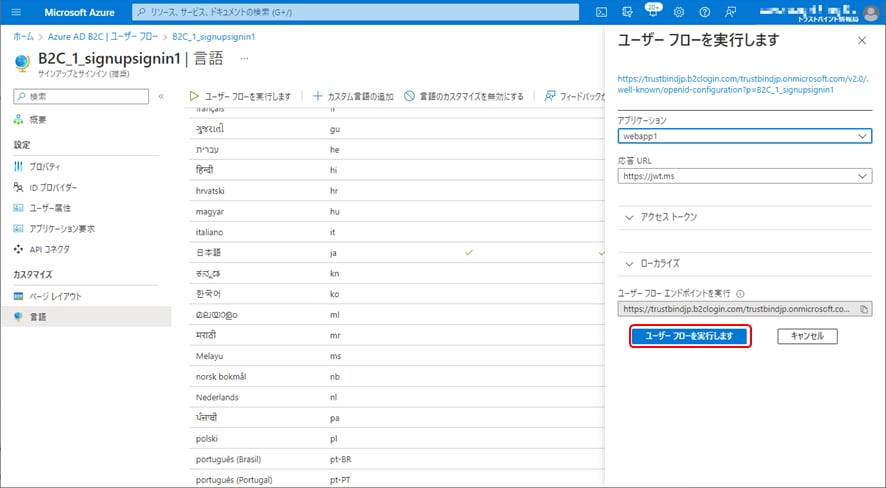This screenshot has width=886, height=488.
Task: Open the アプリケーション webapp1 dropdown
Action: (745, 136)
